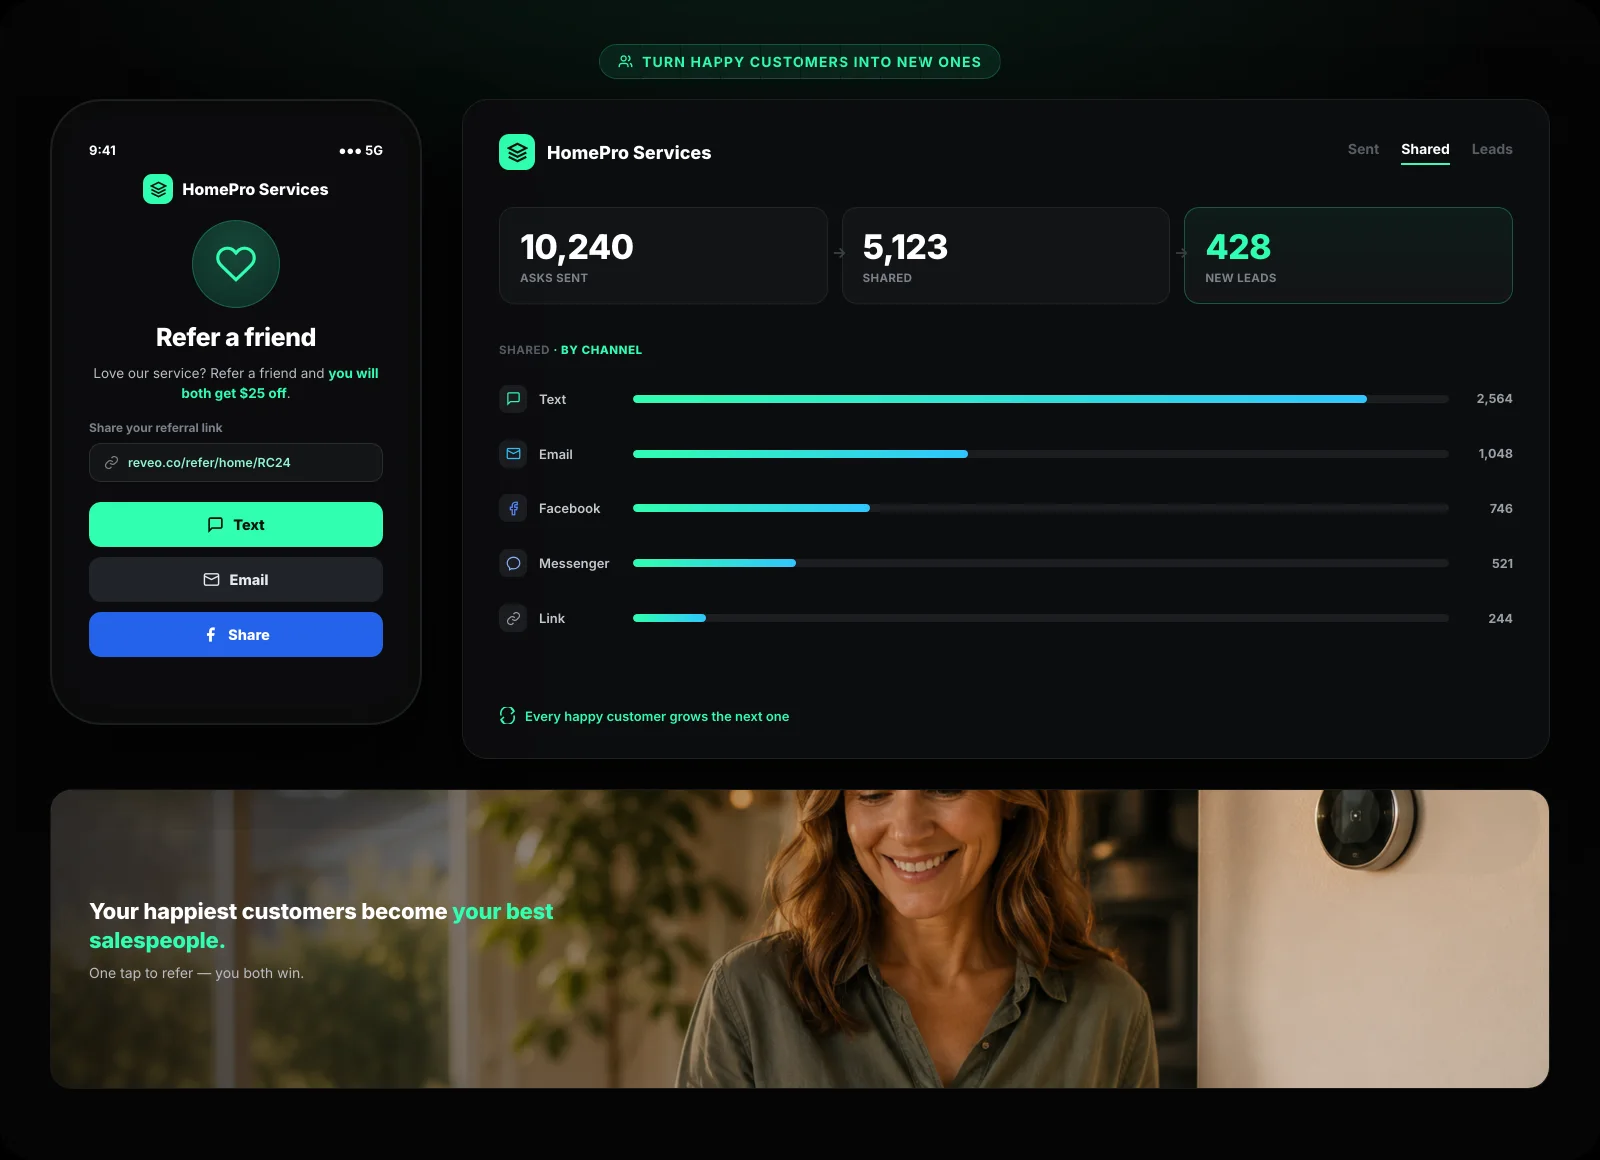Click the 5G signal indicator on phone
The height and width of the screenshot is (1160, 1600).
point(361,151)
